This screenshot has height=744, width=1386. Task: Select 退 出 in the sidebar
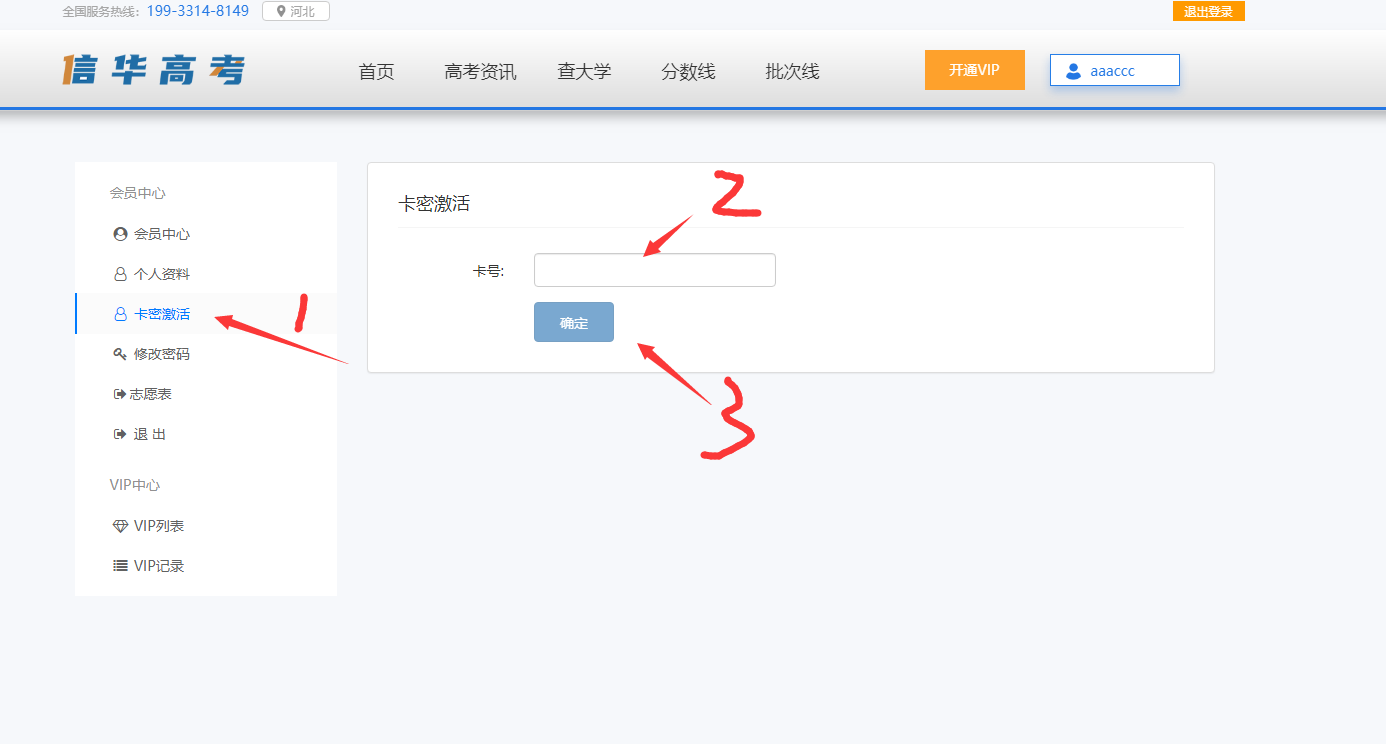pos(150,434)
